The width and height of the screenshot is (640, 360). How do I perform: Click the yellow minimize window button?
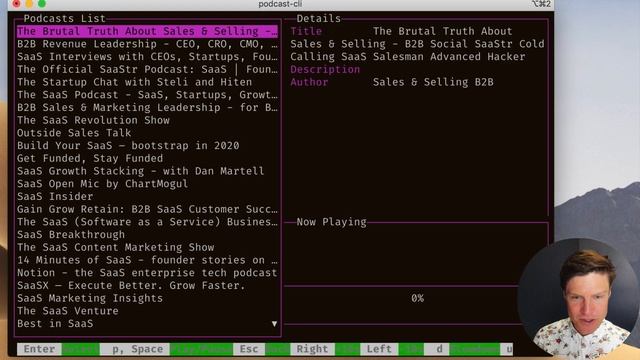(29, 4)
